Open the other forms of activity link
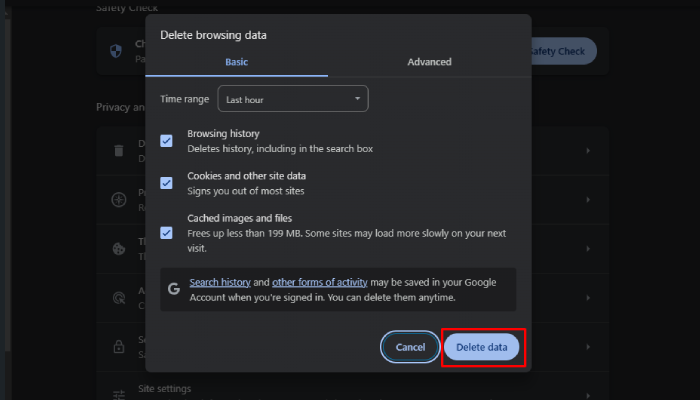Image resolution: width=700 pixels, height=400 pixels. click(320, 282)
